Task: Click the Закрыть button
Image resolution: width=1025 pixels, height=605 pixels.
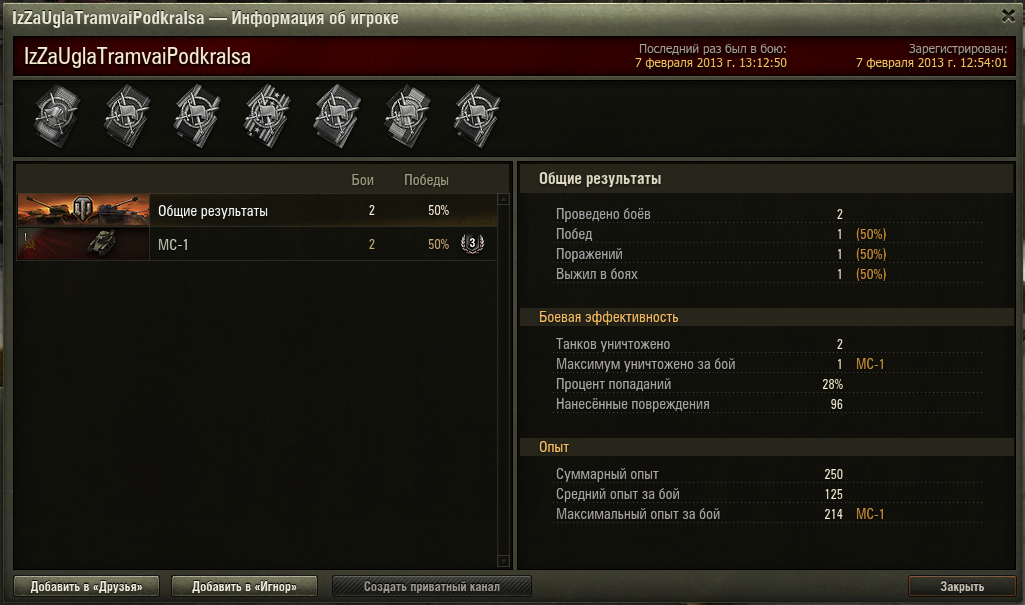Action: click(962, 586)
